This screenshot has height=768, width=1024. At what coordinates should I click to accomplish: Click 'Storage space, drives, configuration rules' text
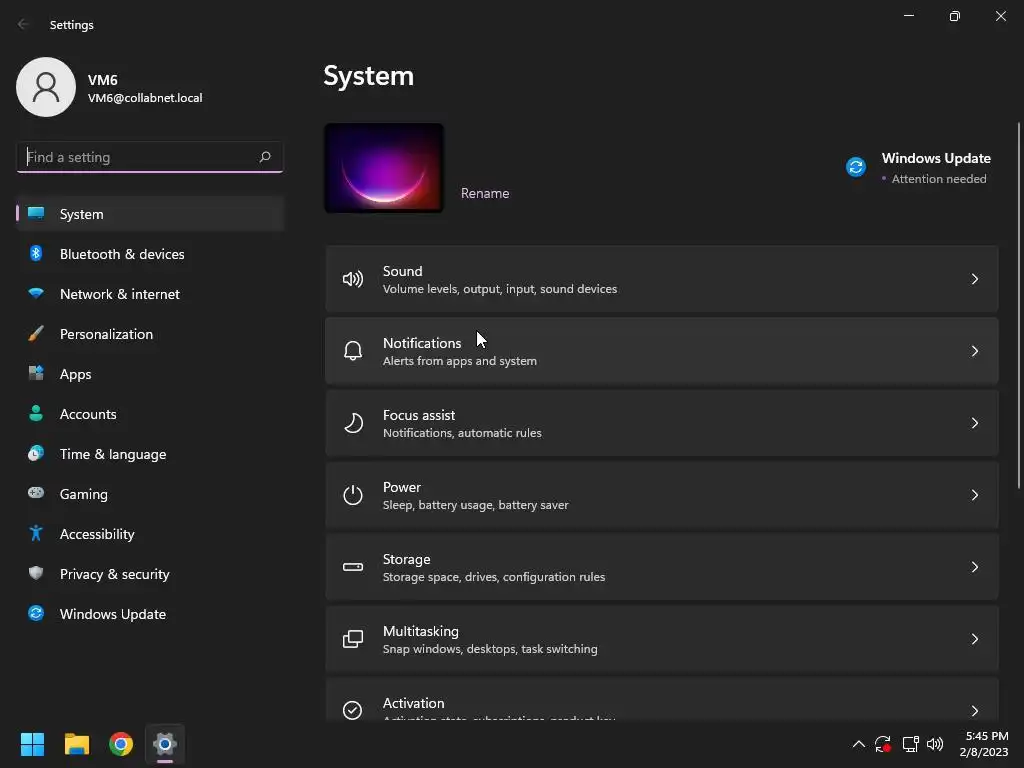pos(494,577)
